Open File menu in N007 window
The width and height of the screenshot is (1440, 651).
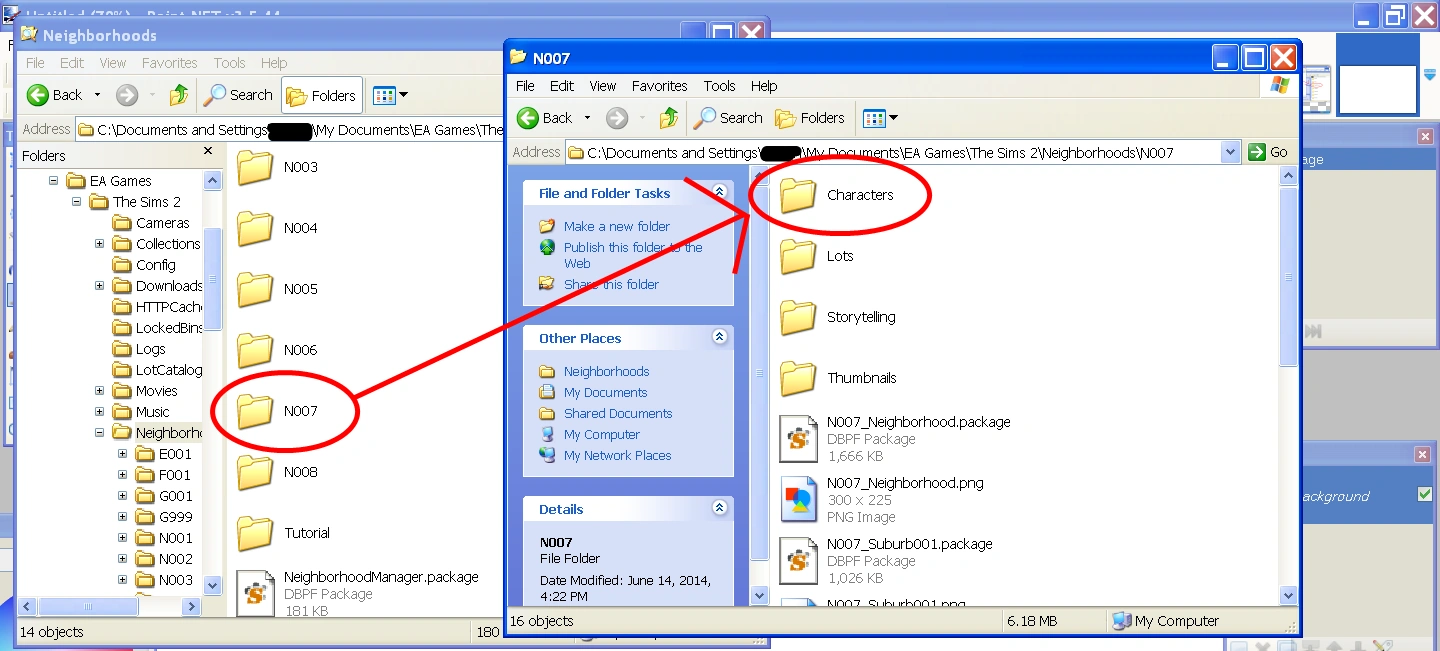tap(525, 86)
